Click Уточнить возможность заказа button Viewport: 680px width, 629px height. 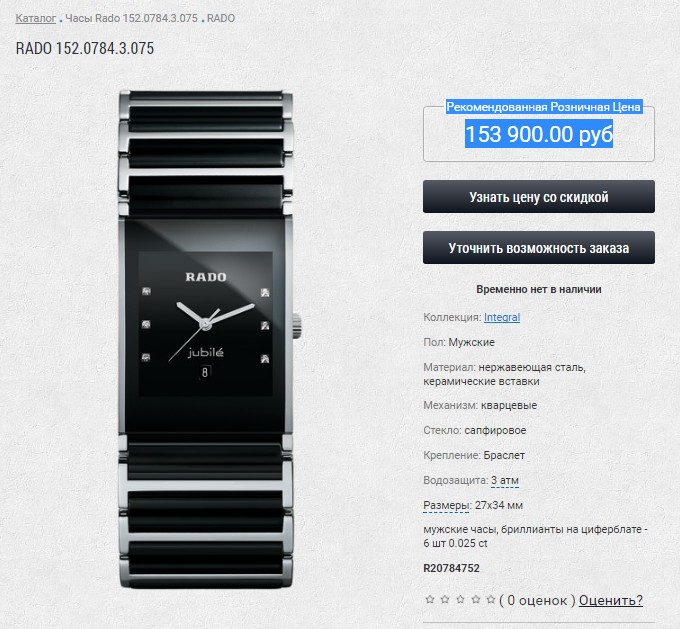click(x=539, y=248)
